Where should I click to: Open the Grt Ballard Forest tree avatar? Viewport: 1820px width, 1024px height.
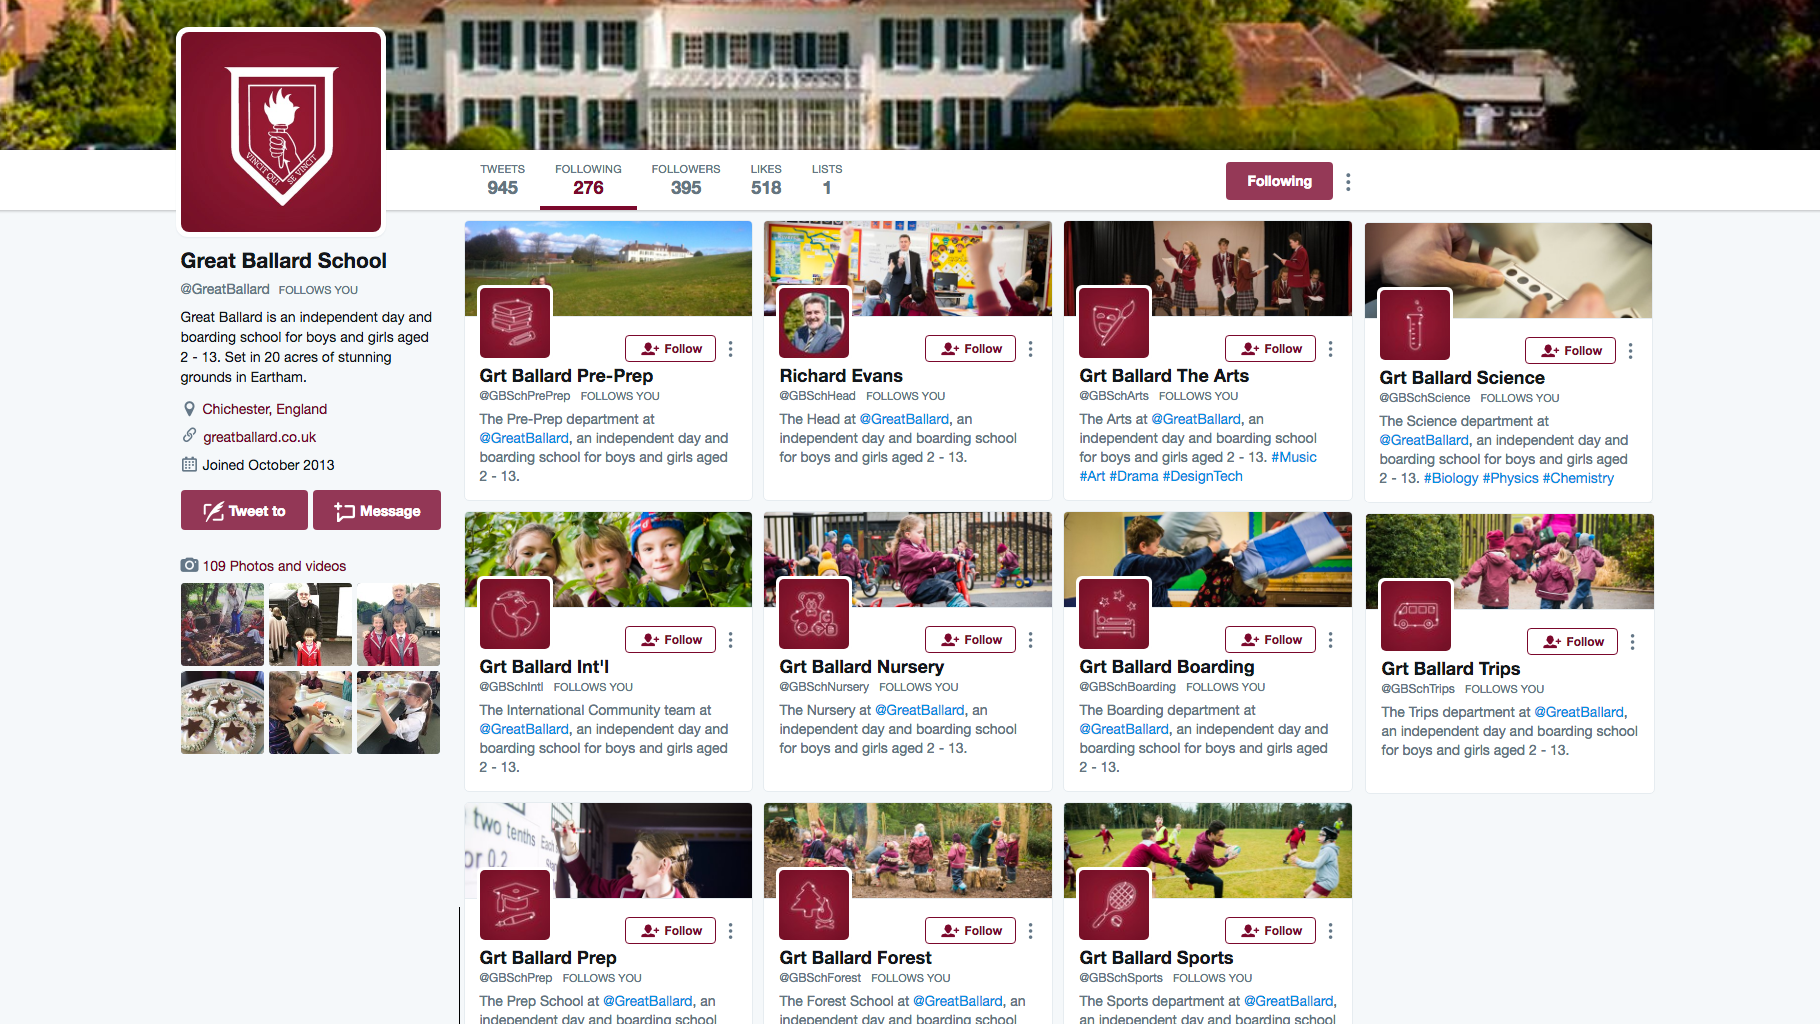814,904
